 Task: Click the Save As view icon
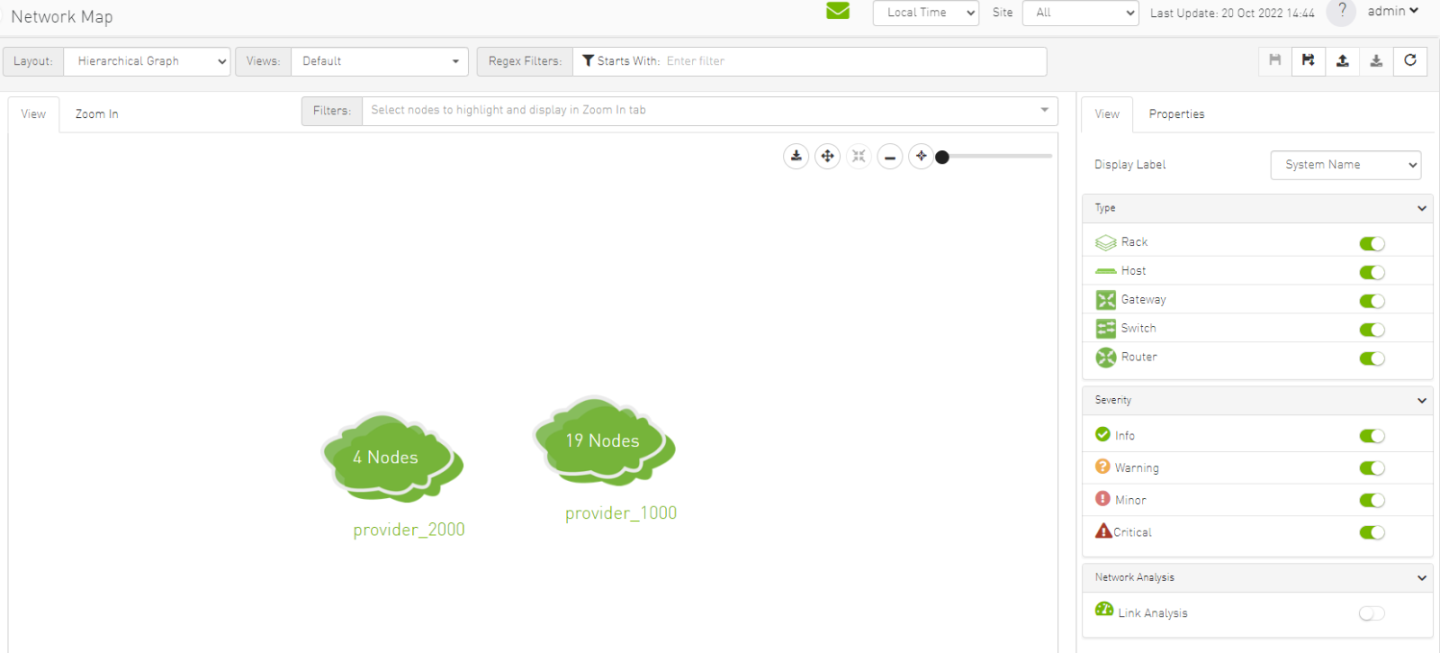1308,61
